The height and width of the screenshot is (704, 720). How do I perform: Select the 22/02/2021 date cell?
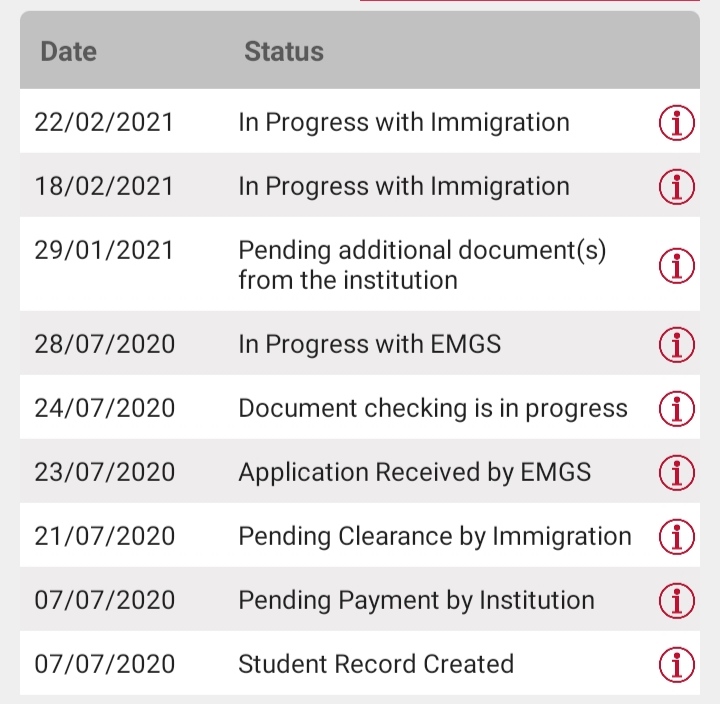pos(104,123)
